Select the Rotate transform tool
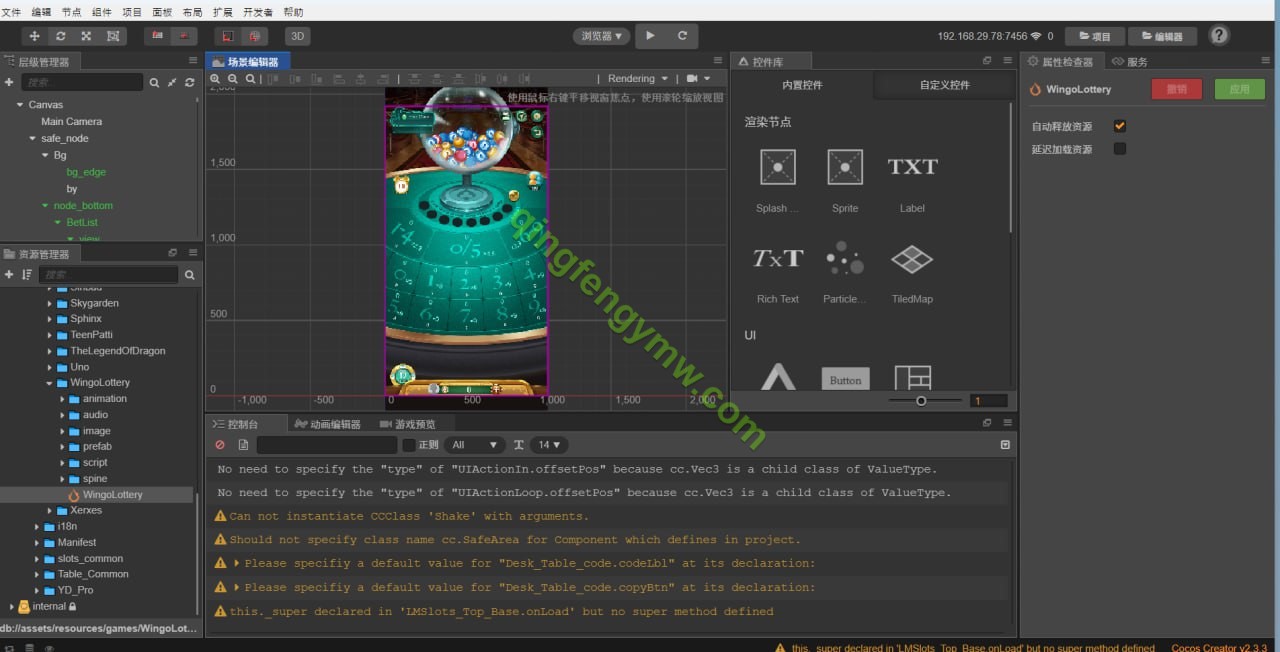Image resolution: width=1280 pixels, height=652 pixels. pos(61,36)
